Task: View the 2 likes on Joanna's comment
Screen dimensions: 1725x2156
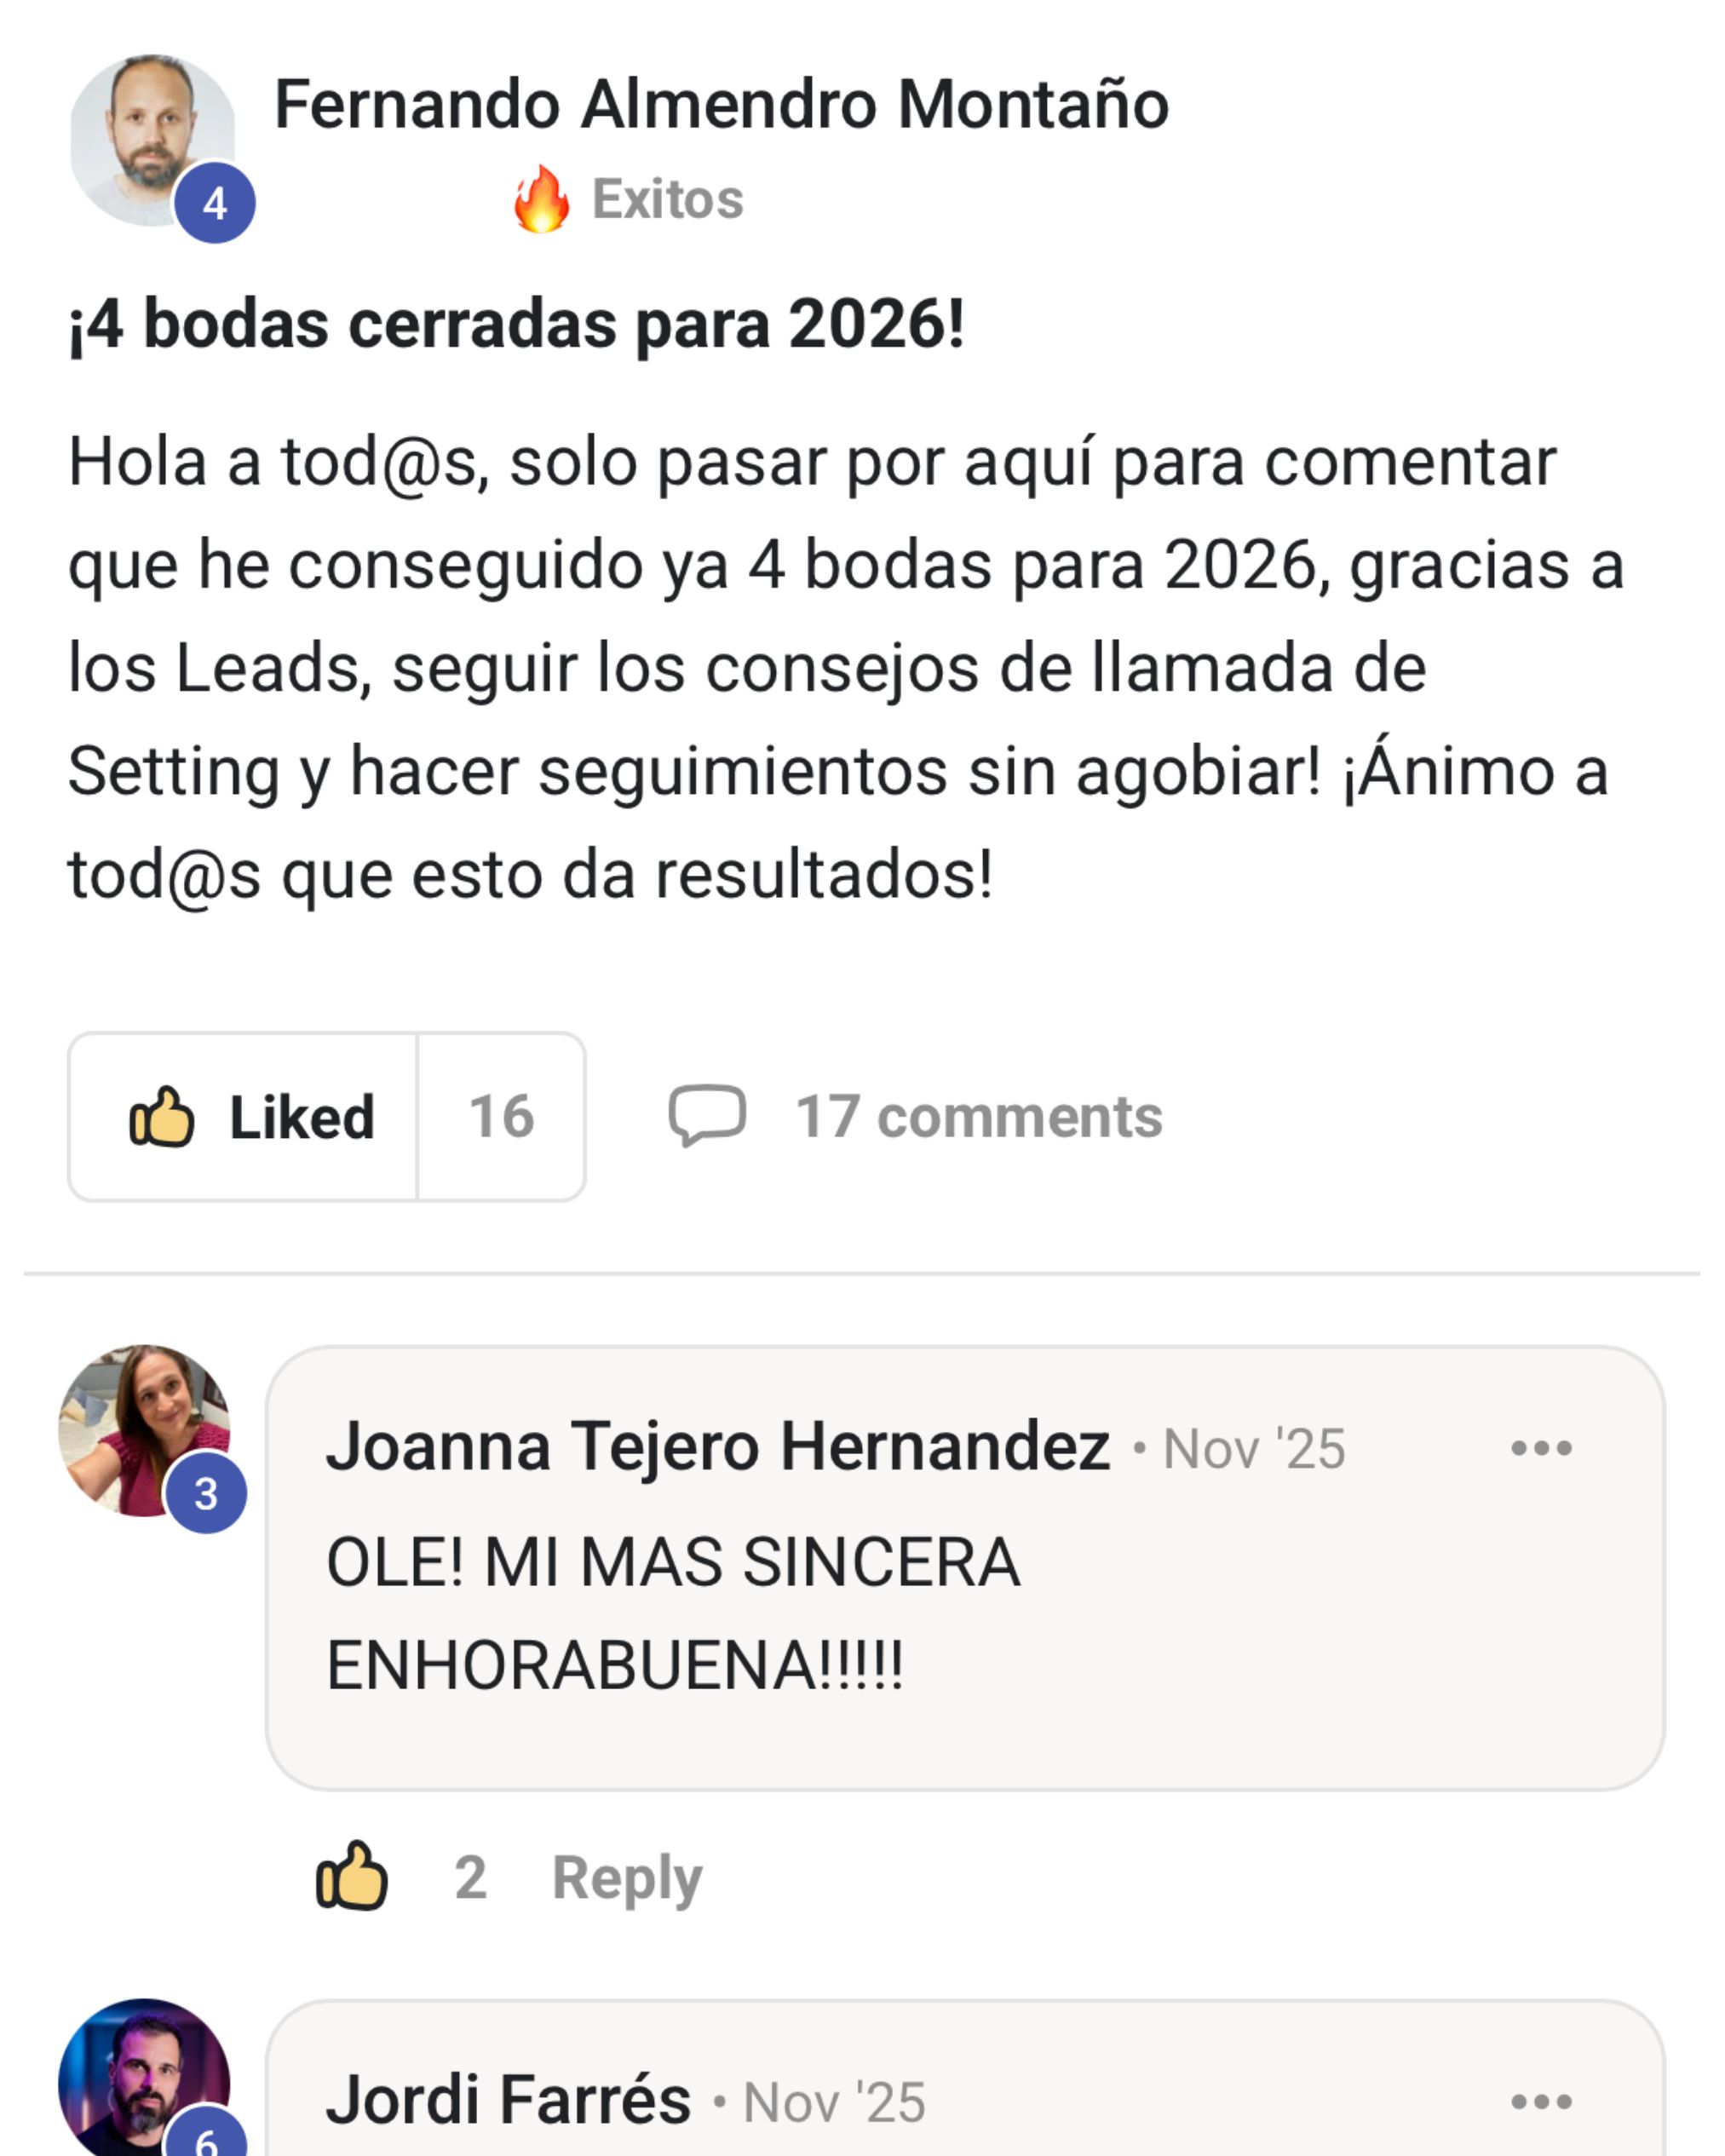Action: 470,1877
